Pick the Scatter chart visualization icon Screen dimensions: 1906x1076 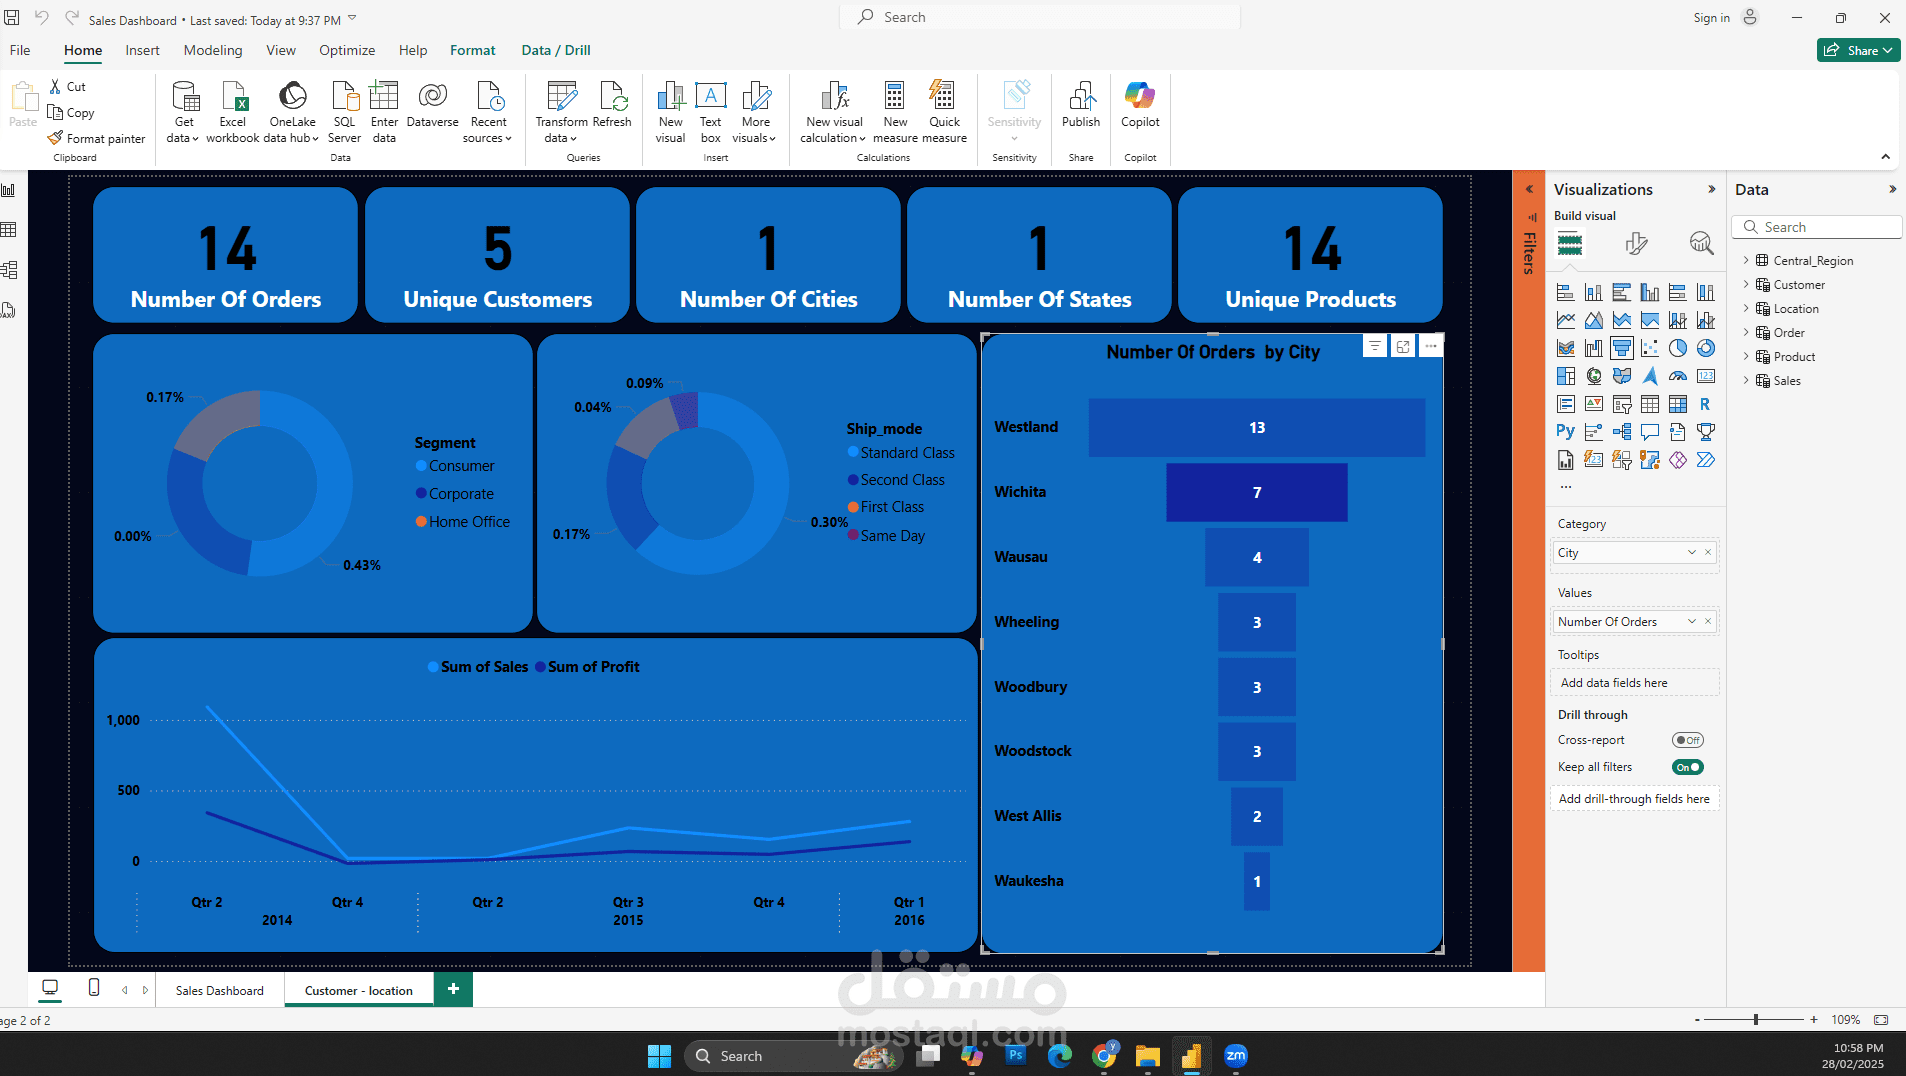[x=1650, y=348]
